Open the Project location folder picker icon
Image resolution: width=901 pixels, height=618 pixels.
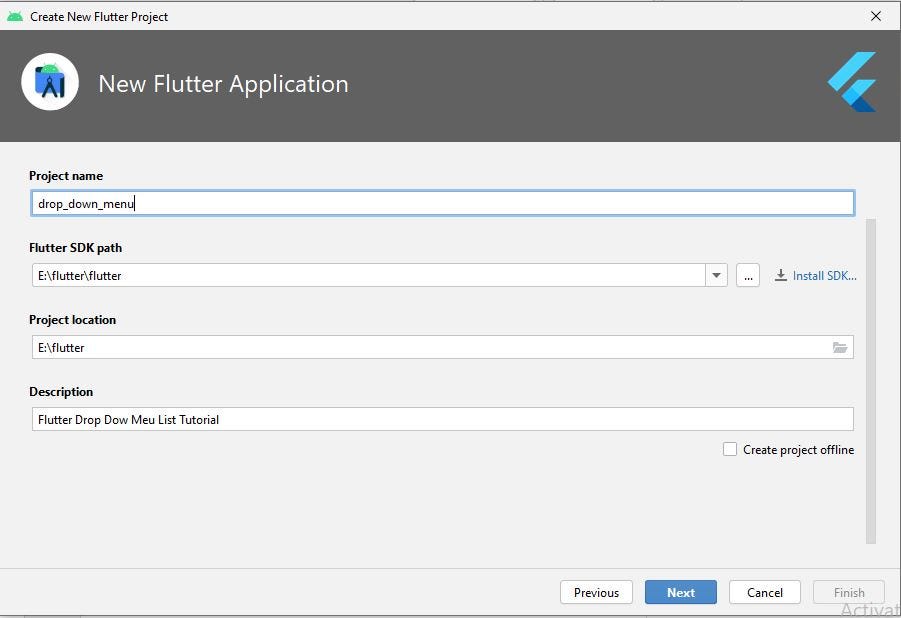click(840, 347)
